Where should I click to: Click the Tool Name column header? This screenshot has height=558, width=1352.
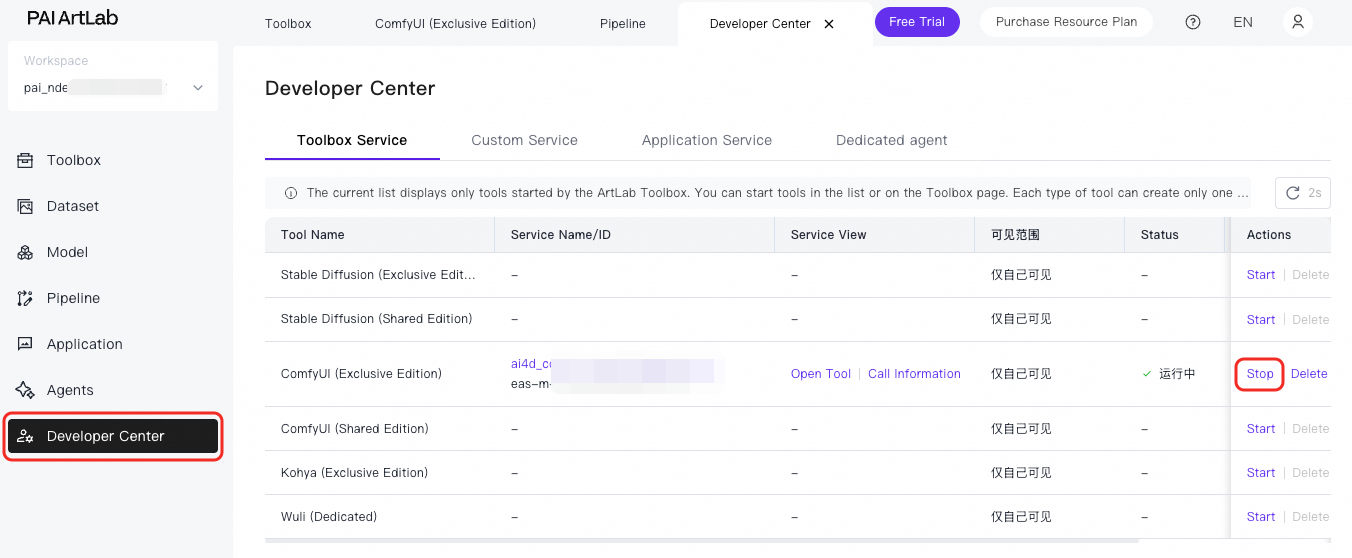[313, 235]
